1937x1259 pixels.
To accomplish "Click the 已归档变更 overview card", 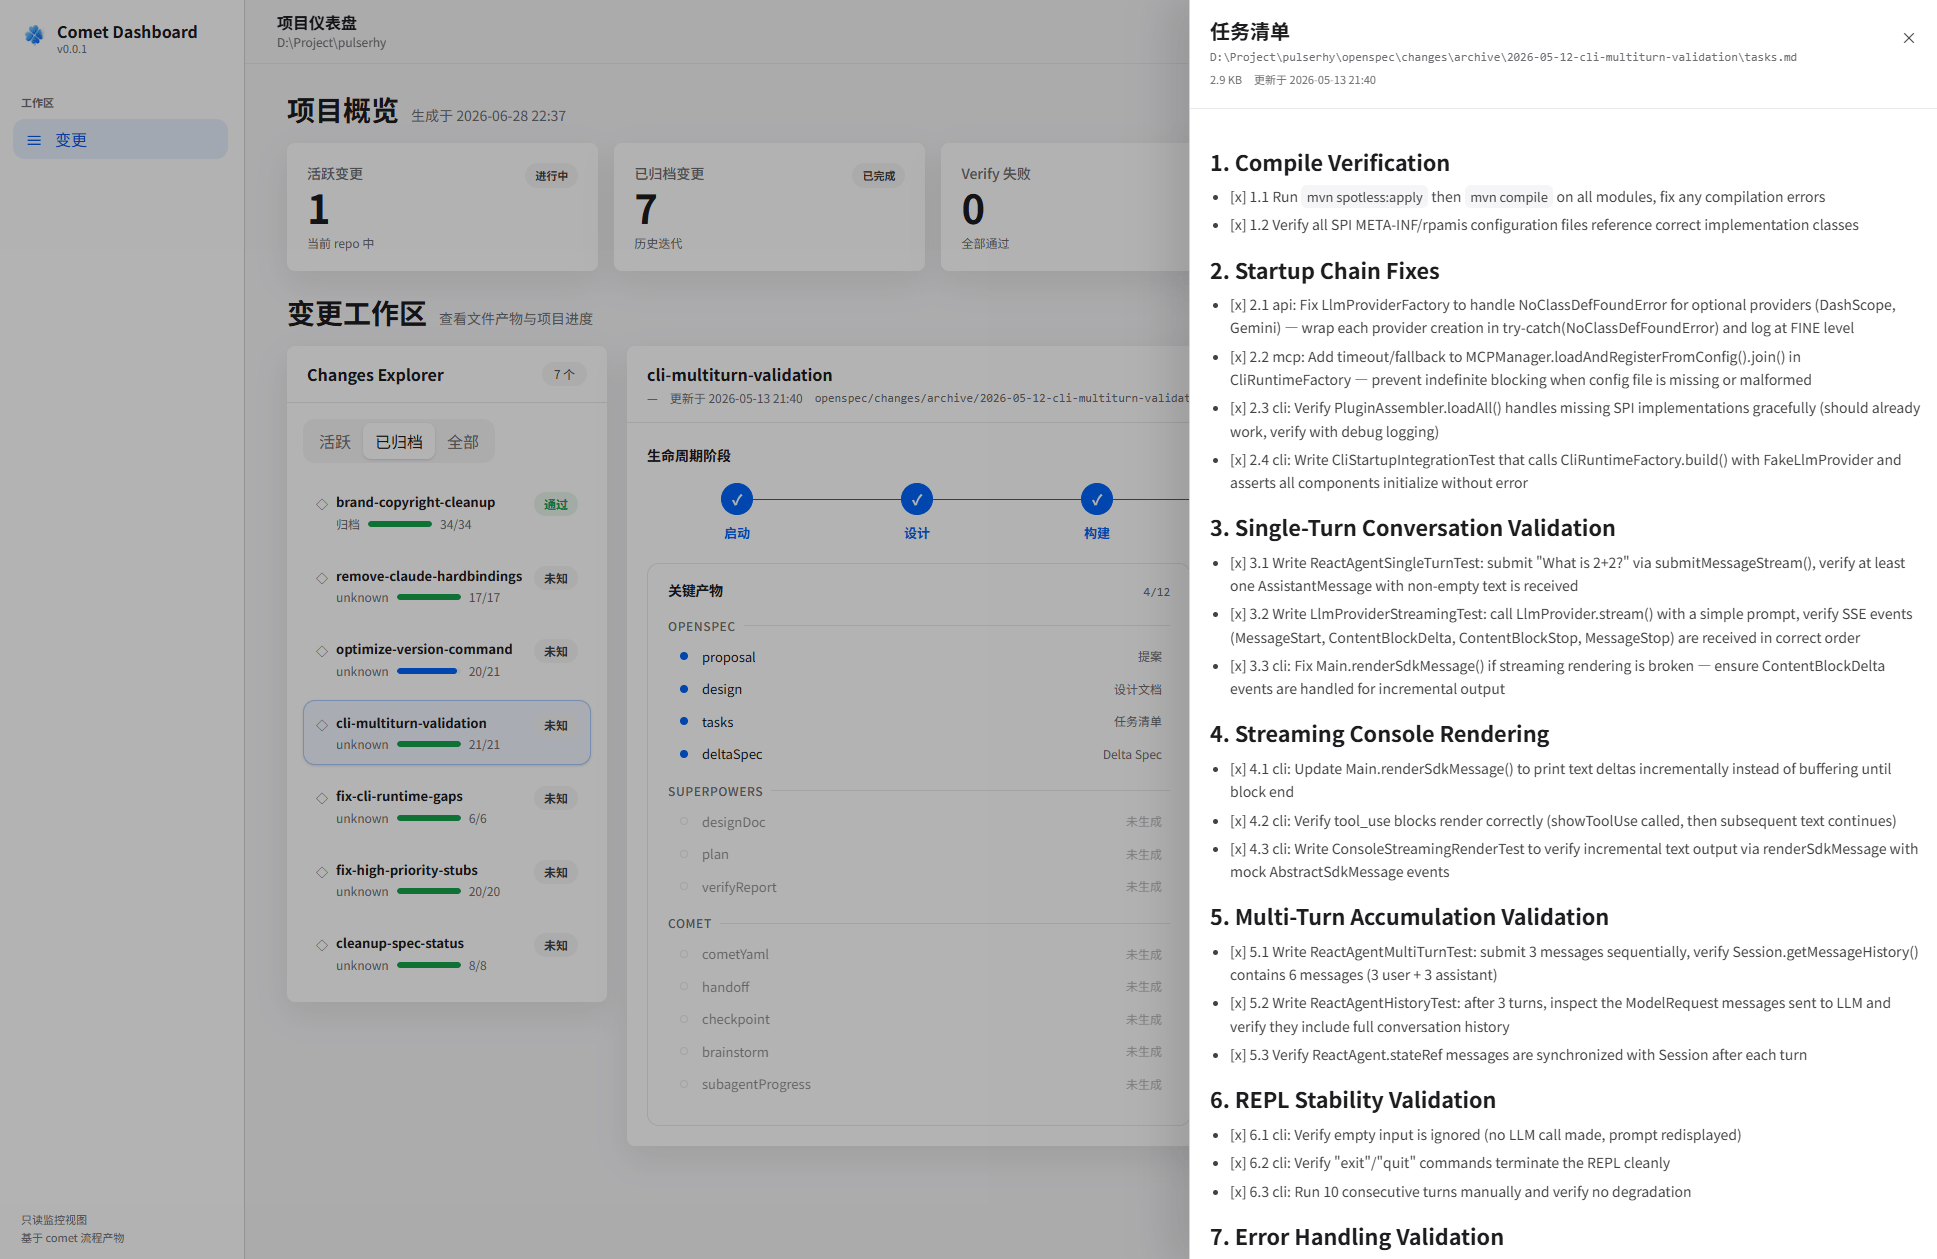I will point(769,207).
